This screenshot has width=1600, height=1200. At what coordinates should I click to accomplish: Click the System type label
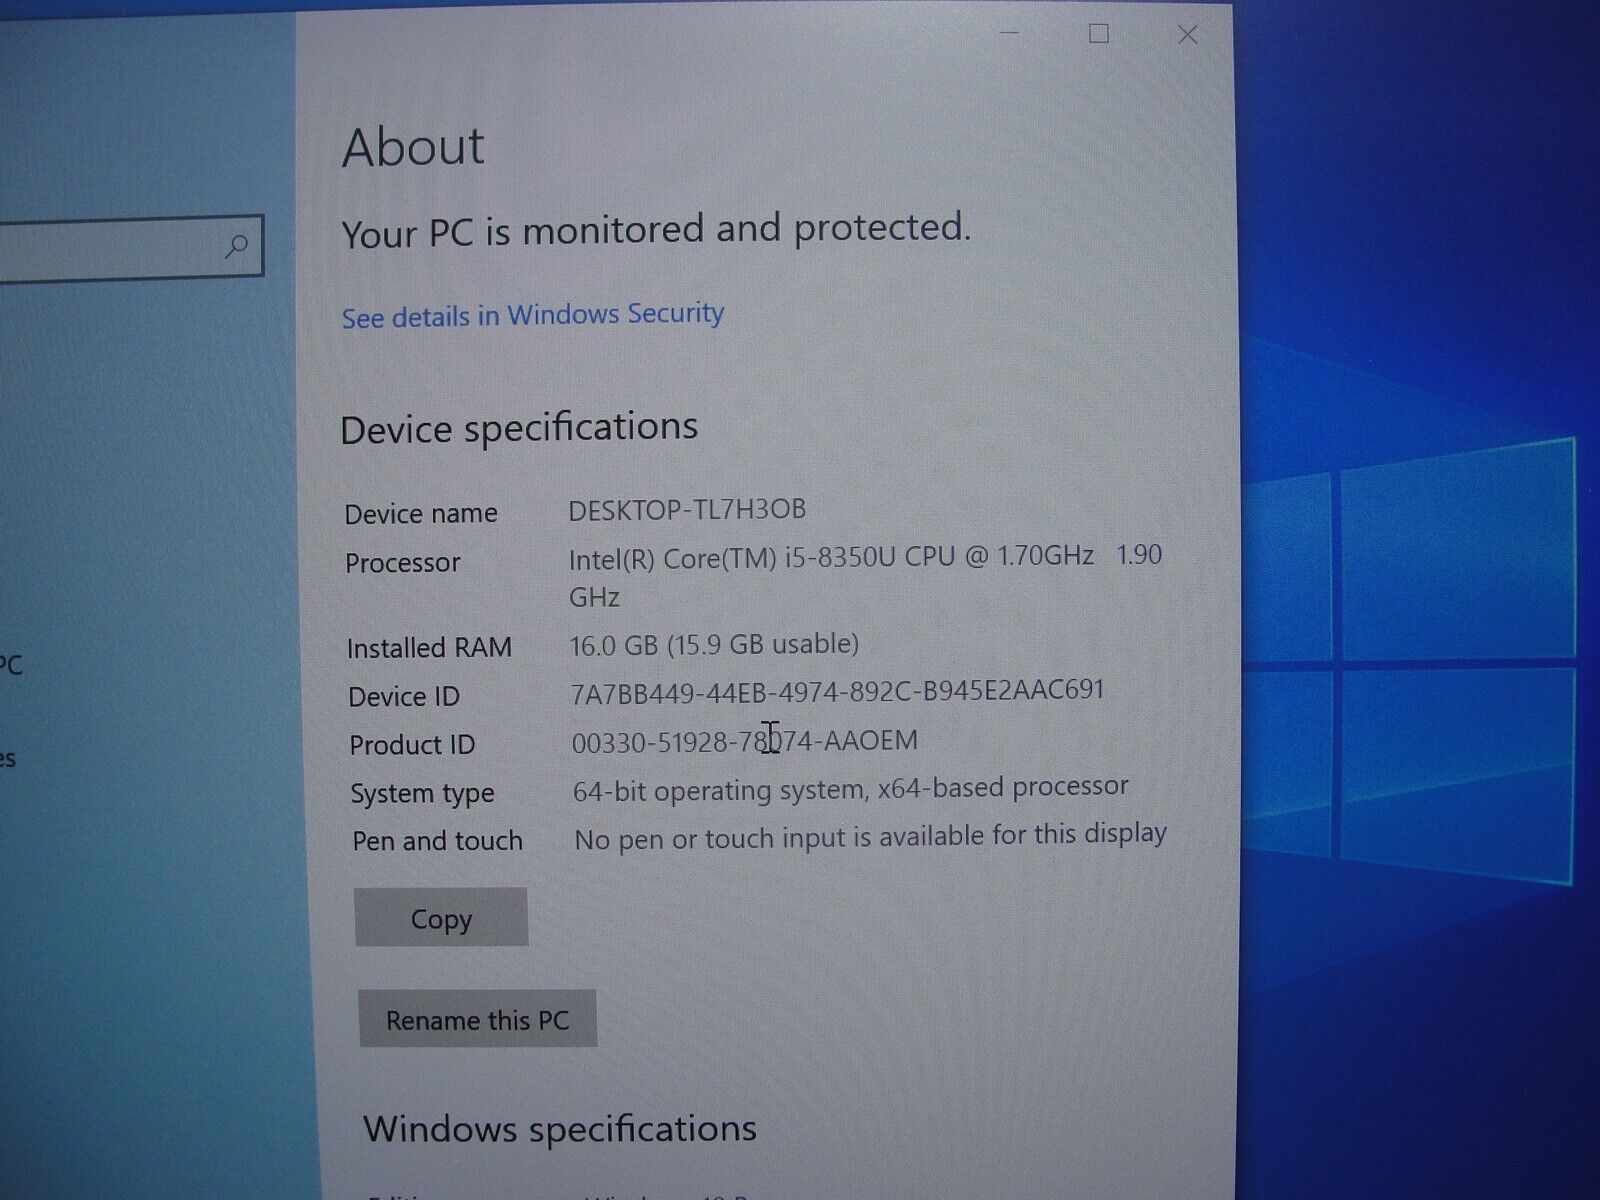click(x=422, y=794)
